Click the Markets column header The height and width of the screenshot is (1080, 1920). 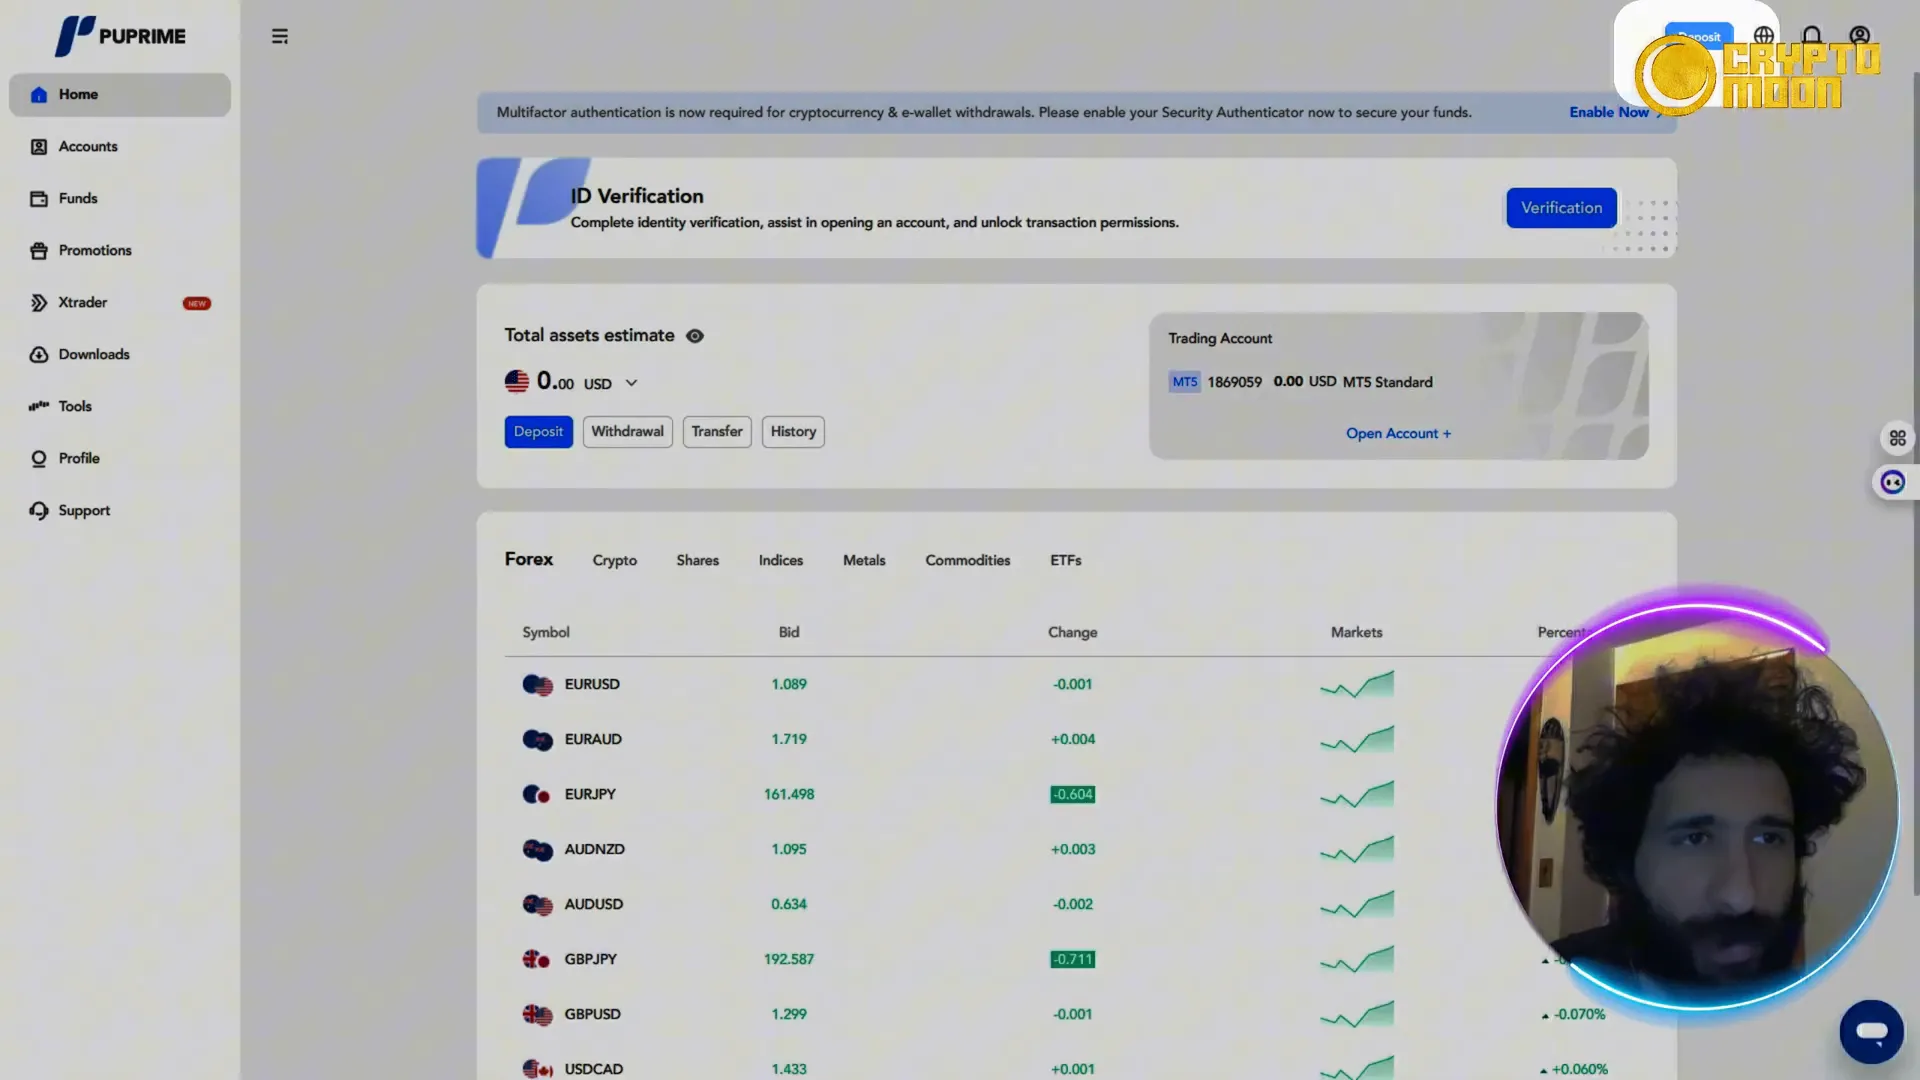[x=1356, y=632]
